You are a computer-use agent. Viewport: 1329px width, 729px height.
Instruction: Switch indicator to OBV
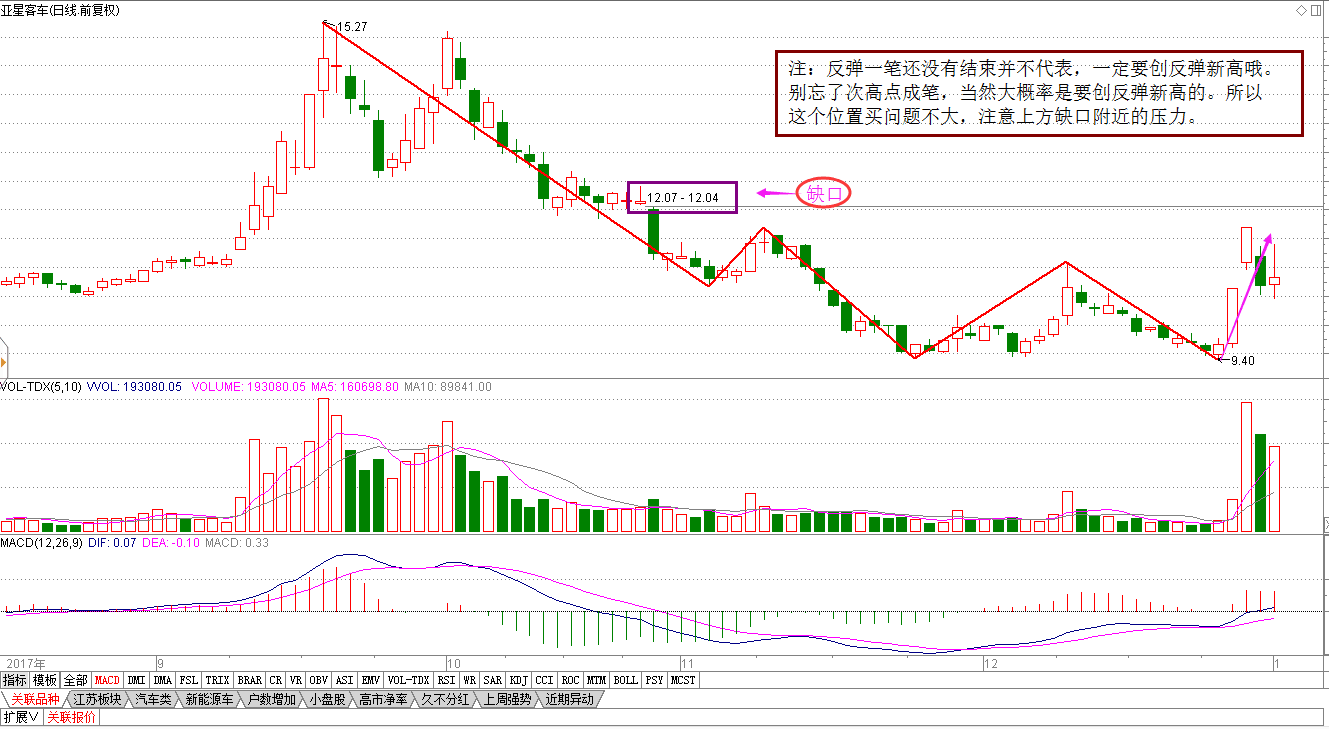(319, 680)
